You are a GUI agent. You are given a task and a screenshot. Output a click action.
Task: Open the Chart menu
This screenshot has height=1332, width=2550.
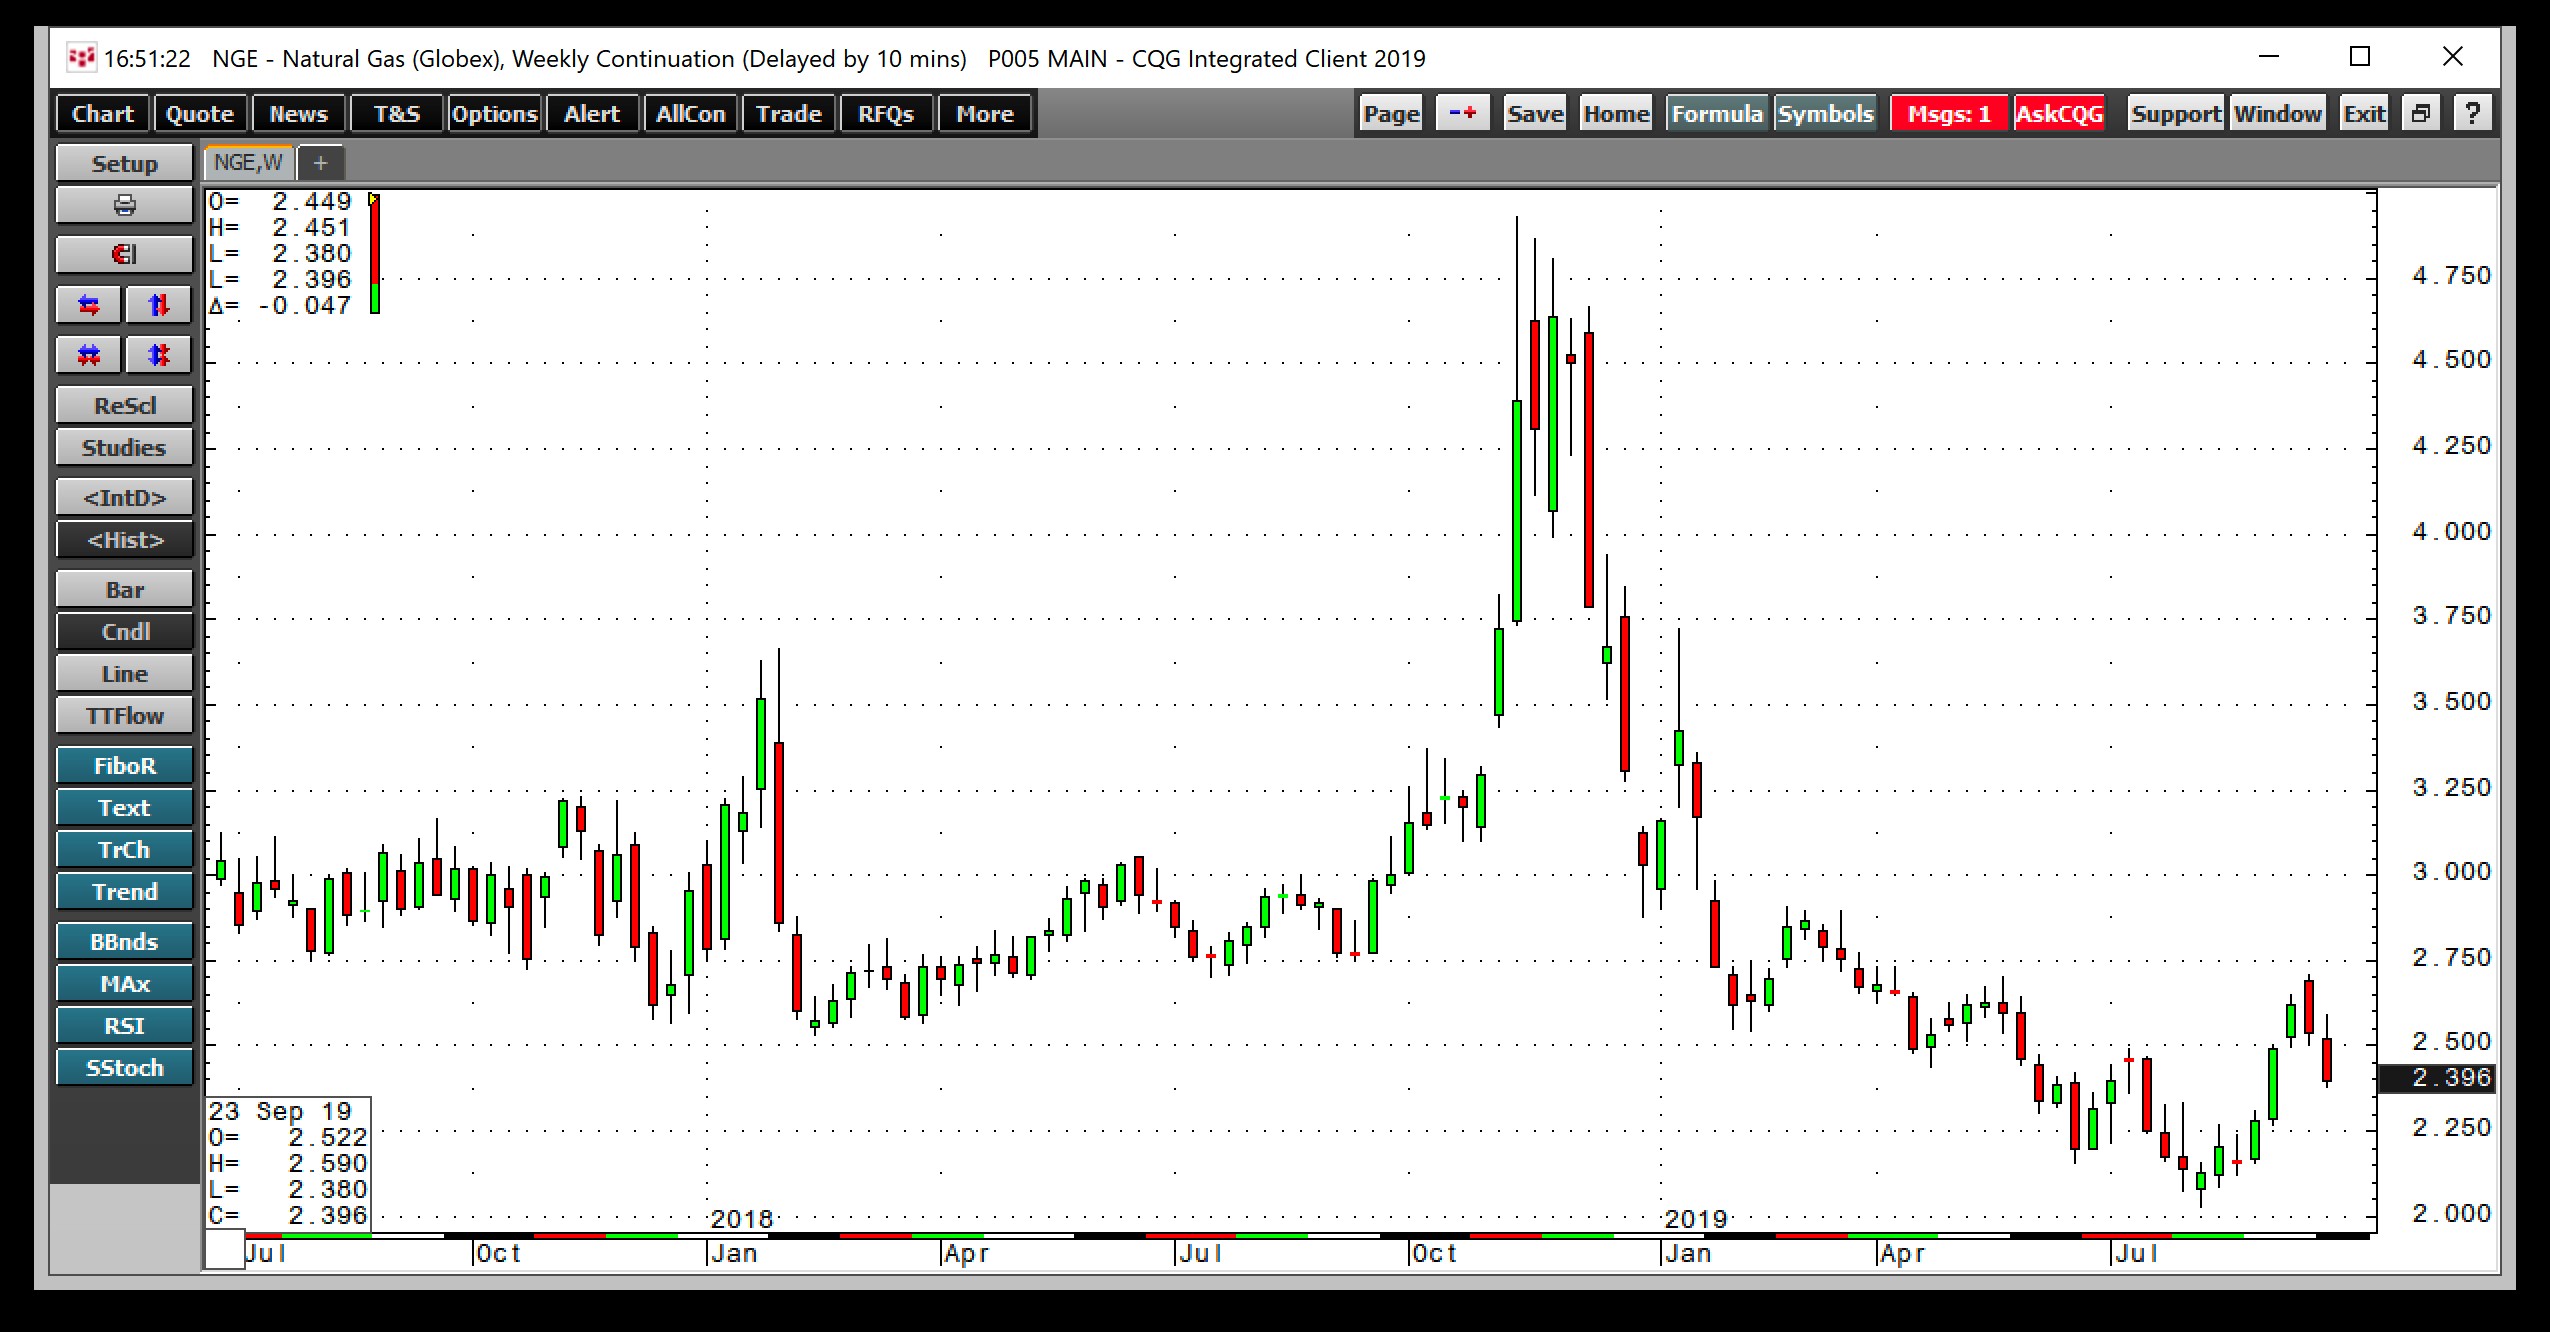point(103,113)
